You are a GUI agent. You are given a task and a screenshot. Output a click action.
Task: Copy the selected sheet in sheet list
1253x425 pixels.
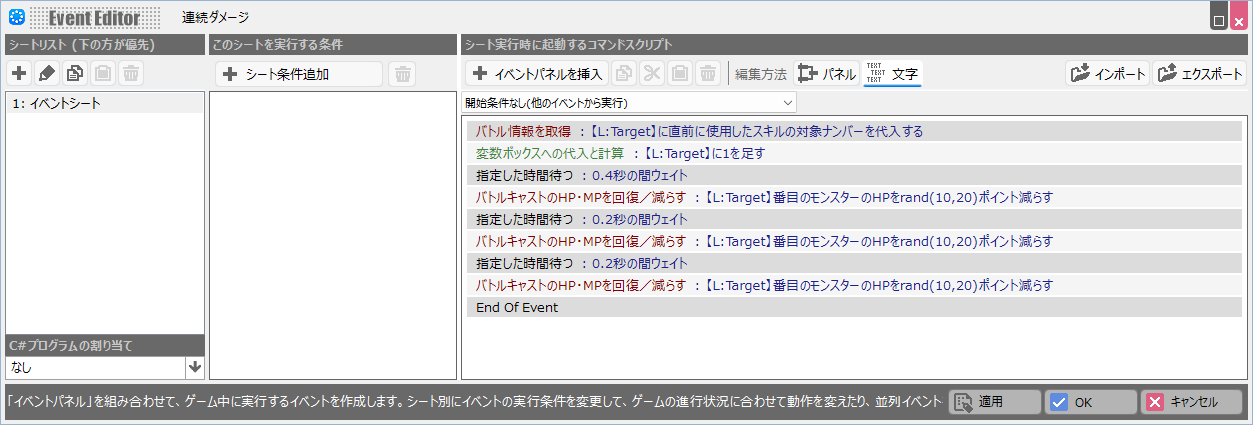click(75, 73)
